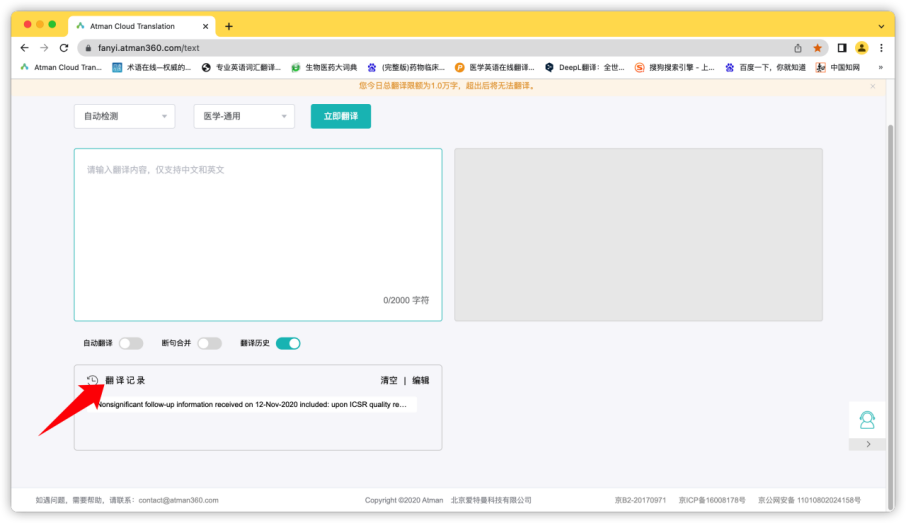Click the browser forward arrow
The image size is (907, 524).
point(44,48)
